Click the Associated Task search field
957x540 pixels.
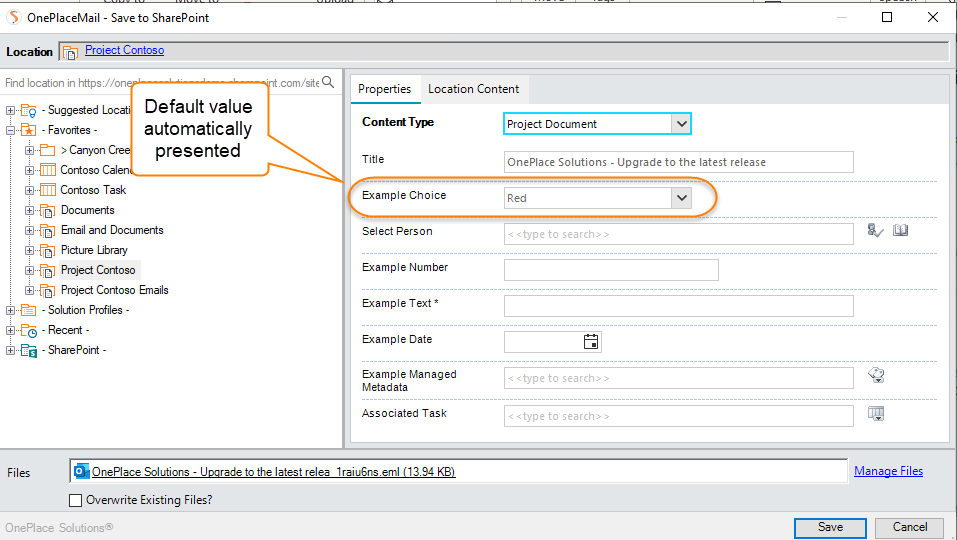[679, 416]
